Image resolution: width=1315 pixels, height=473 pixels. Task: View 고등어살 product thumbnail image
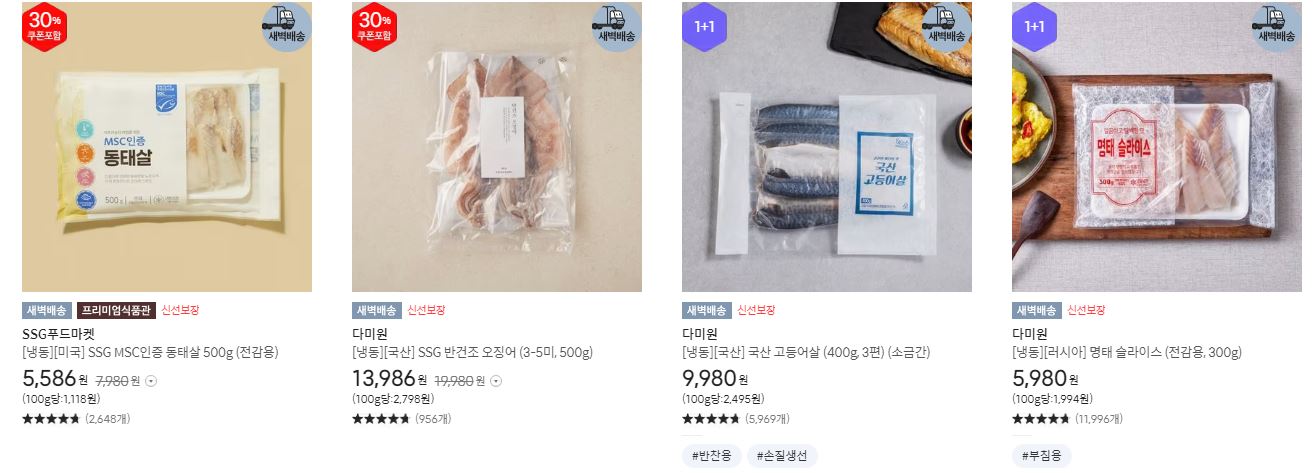[x=827, y=147]
